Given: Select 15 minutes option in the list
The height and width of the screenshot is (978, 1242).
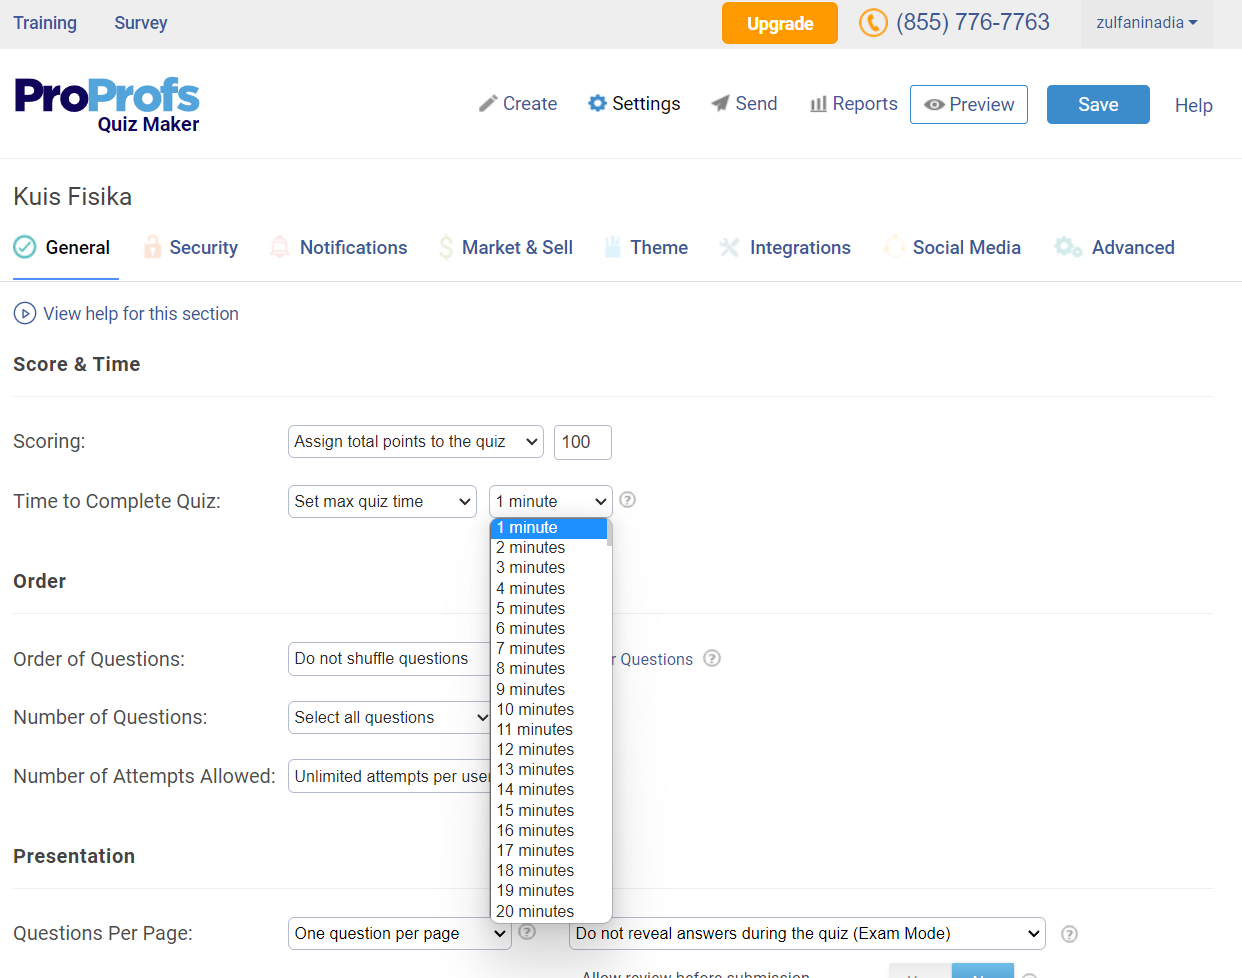Looking at the screenshot, I should coord(535,811).
